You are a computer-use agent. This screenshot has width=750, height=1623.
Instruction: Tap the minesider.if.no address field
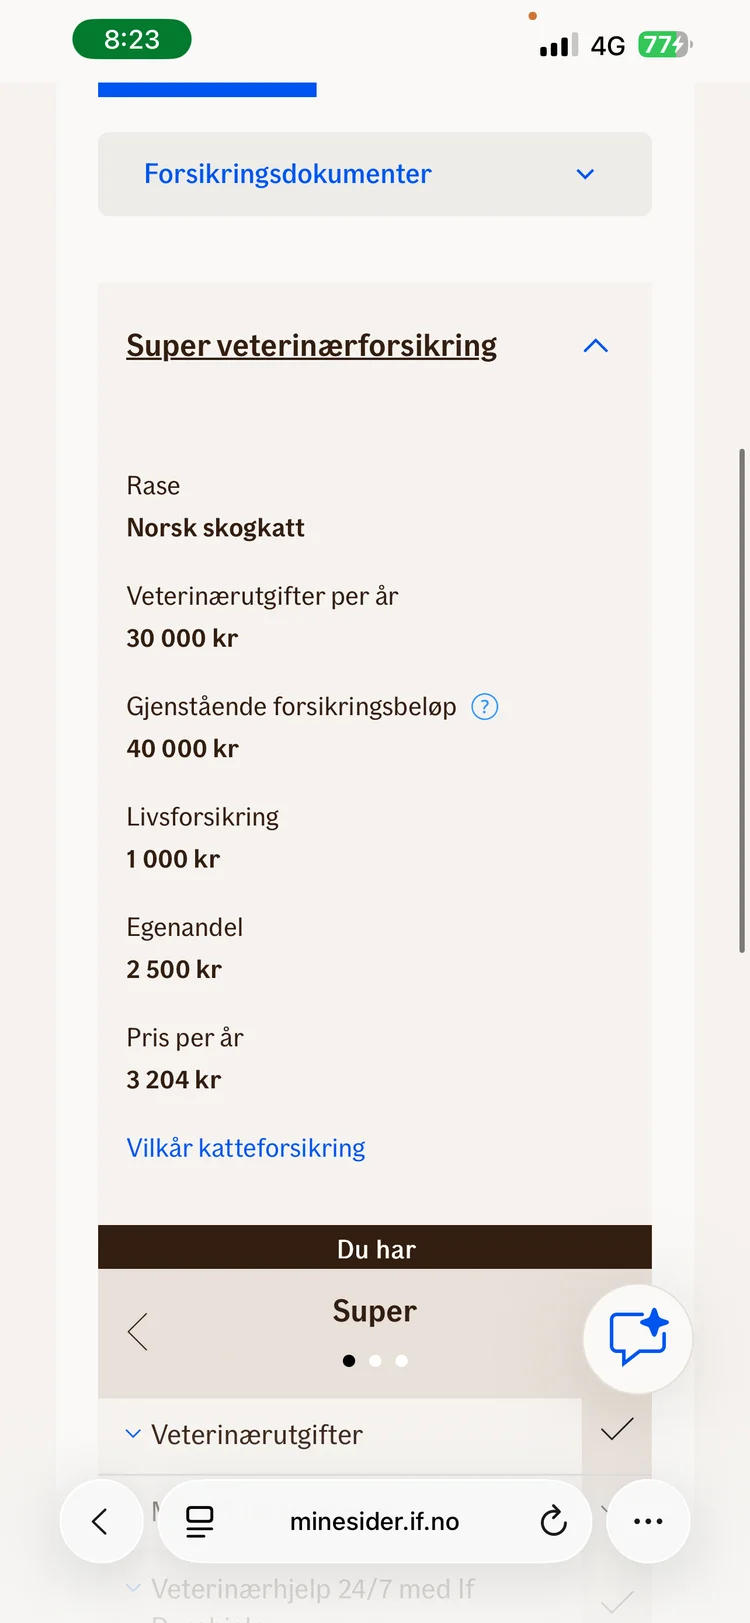click(375, 1521)
